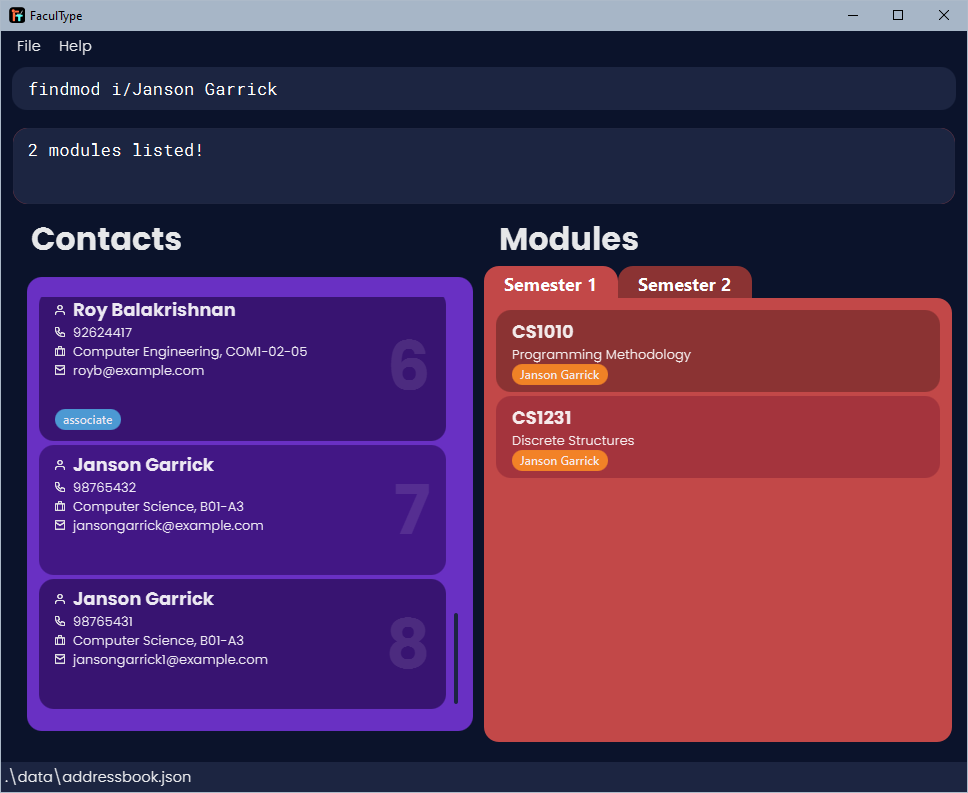The width and height of the screenshot is (968, 793).
Task: Click the FaculType app icon in title bar
Action: click(x=17, y=15)
